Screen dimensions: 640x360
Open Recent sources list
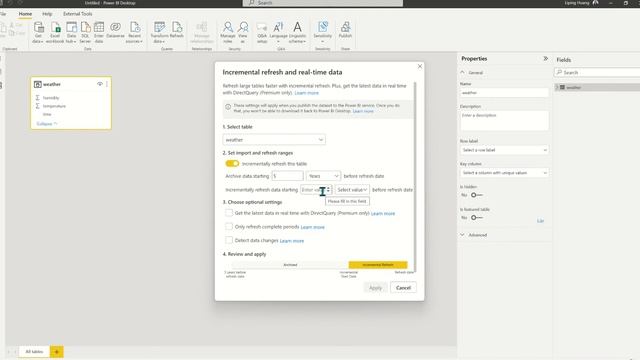[134, 32]
